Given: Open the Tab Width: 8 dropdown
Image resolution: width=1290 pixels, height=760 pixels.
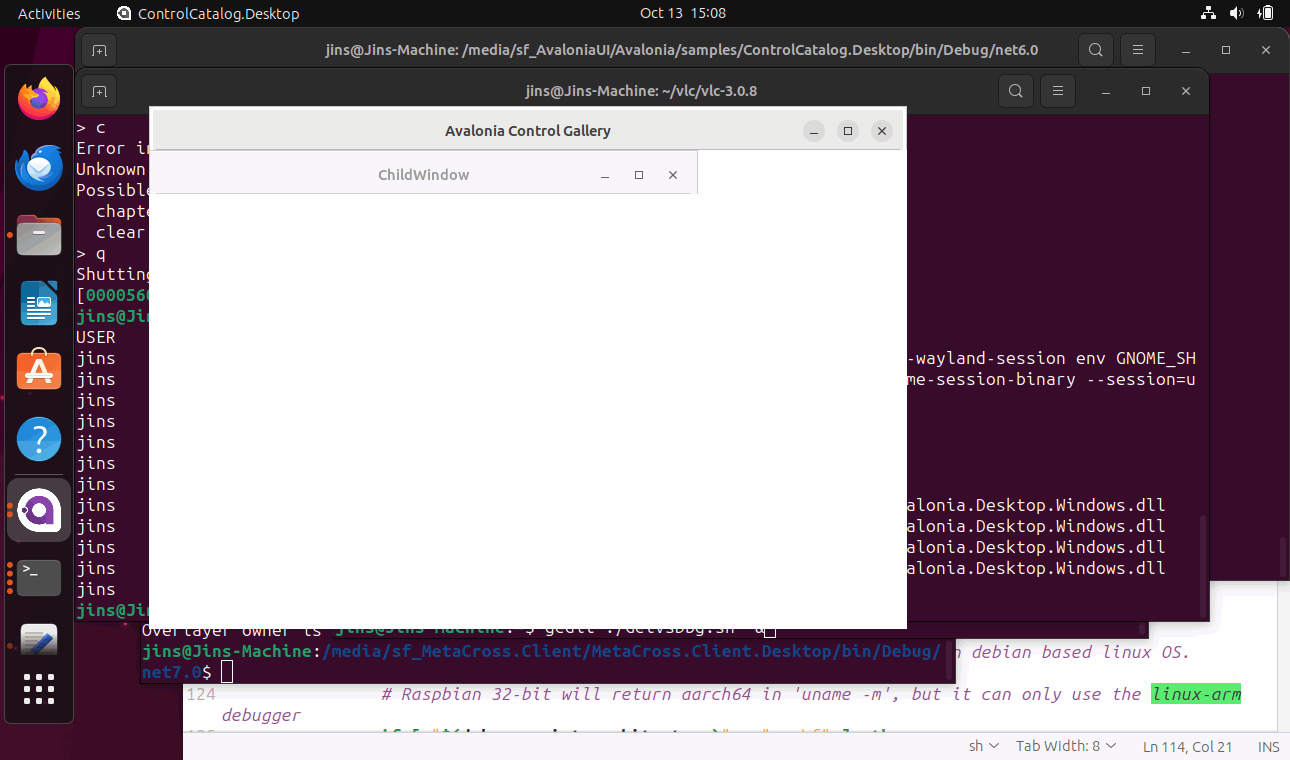Looking at the screenshot, I should [x=1065, y=746].
